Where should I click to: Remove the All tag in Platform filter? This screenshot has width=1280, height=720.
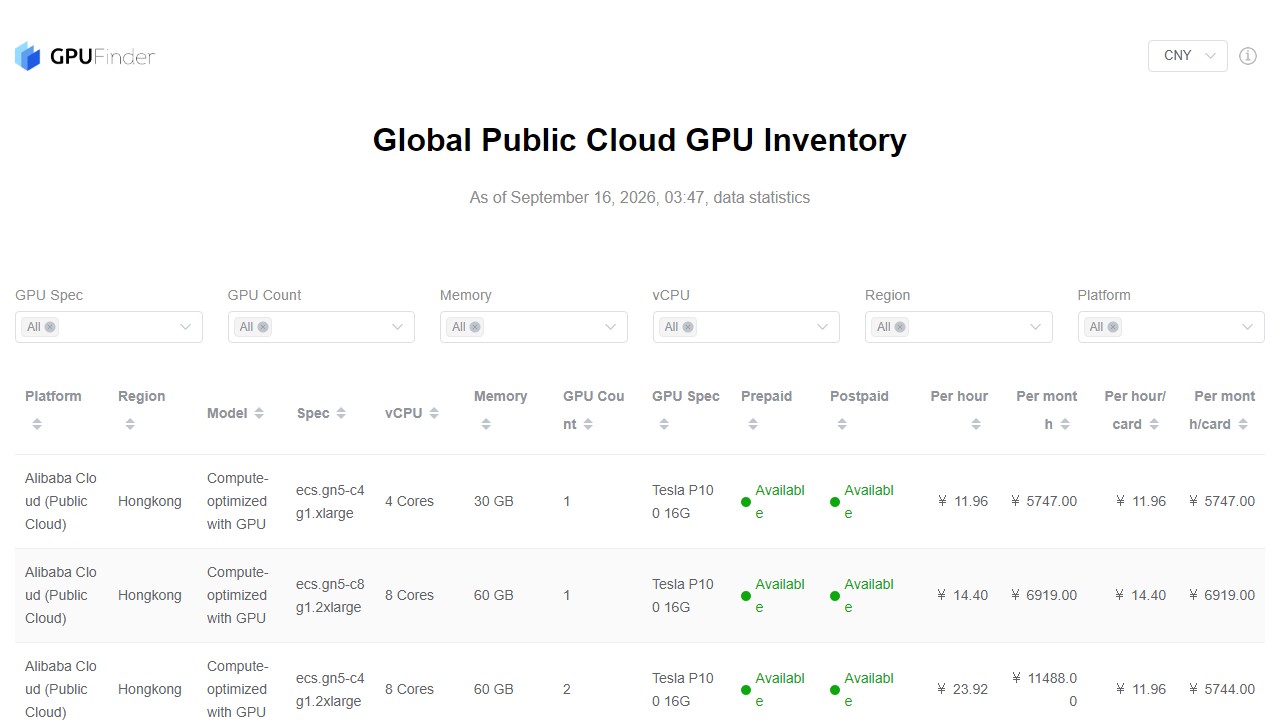1113,327
